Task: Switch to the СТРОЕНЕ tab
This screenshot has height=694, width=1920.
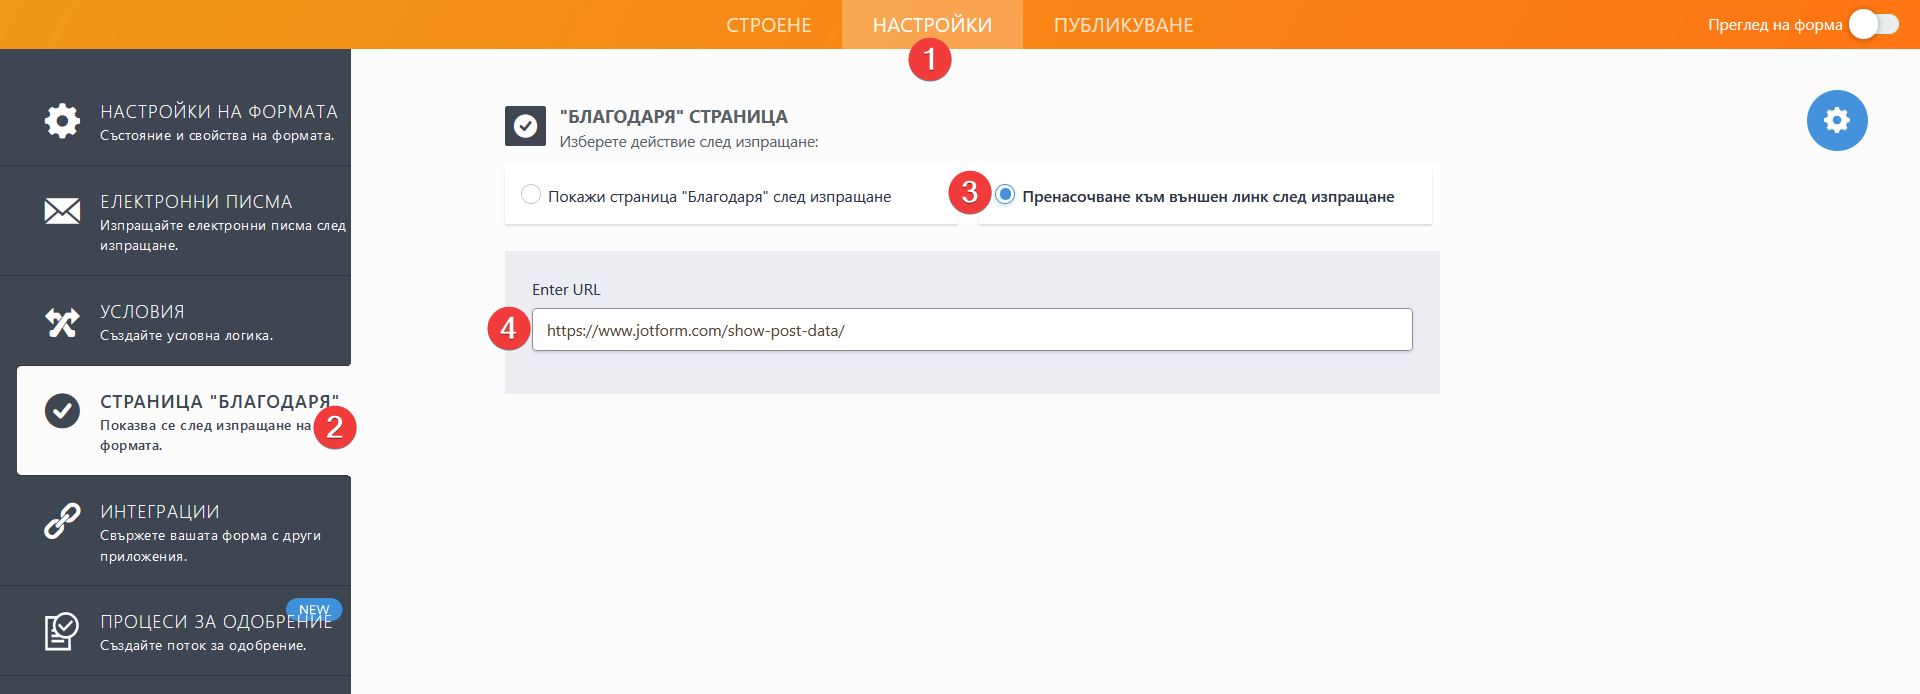Action: coord(769,25)
